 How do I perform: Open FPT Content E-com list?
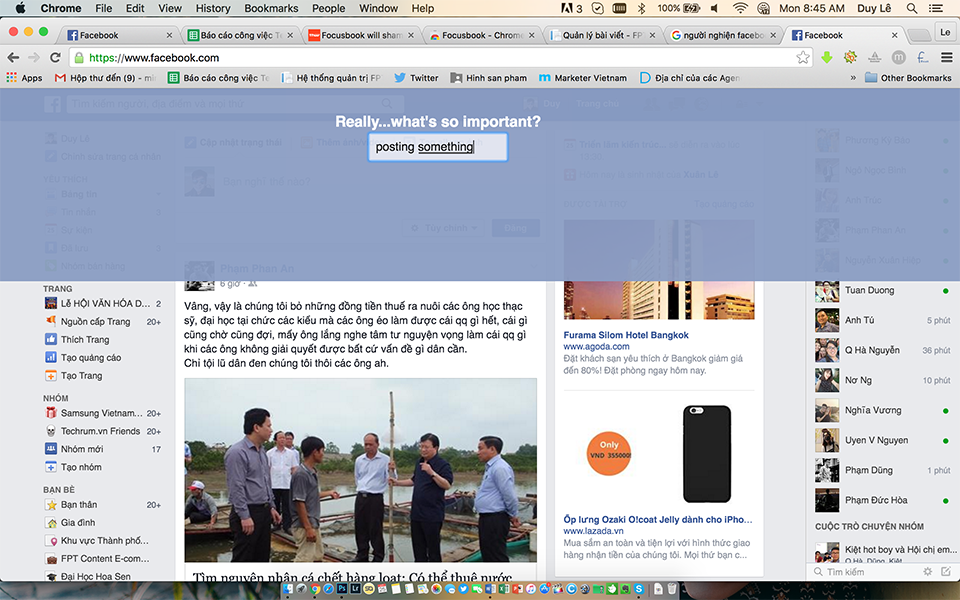pyautogui.click(x=97, y=558)
